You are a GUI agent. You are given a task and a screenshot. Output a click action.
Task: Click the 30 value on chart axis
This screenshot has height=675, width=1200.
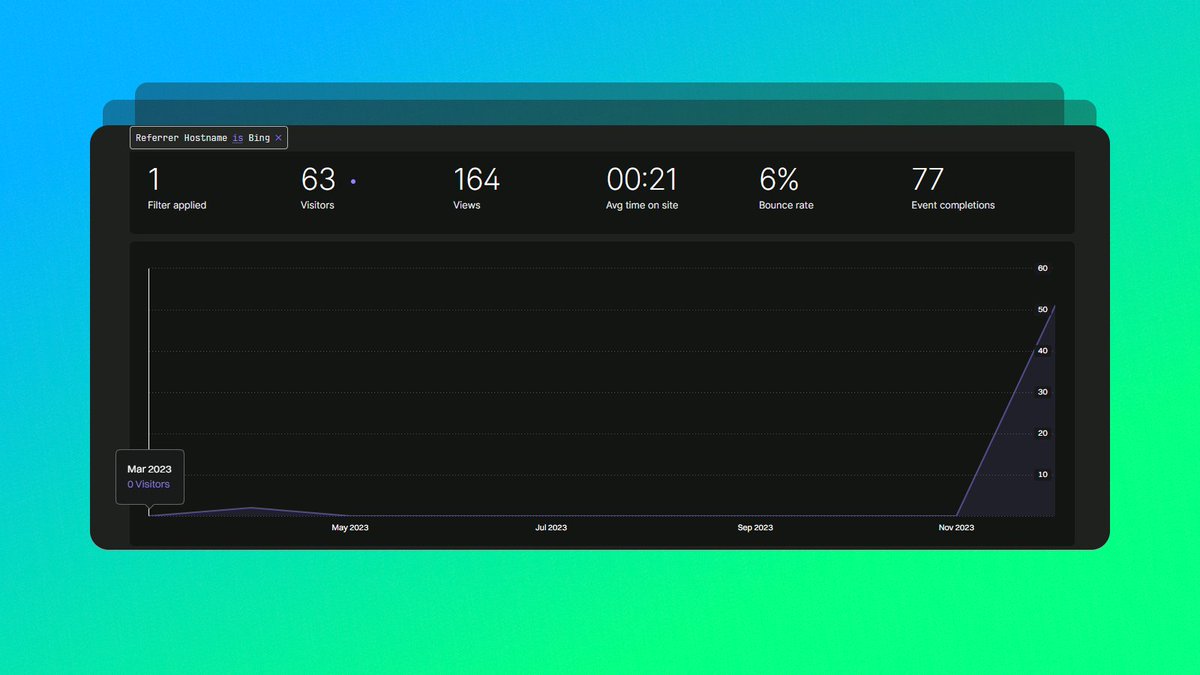[x=1042, y=392]
